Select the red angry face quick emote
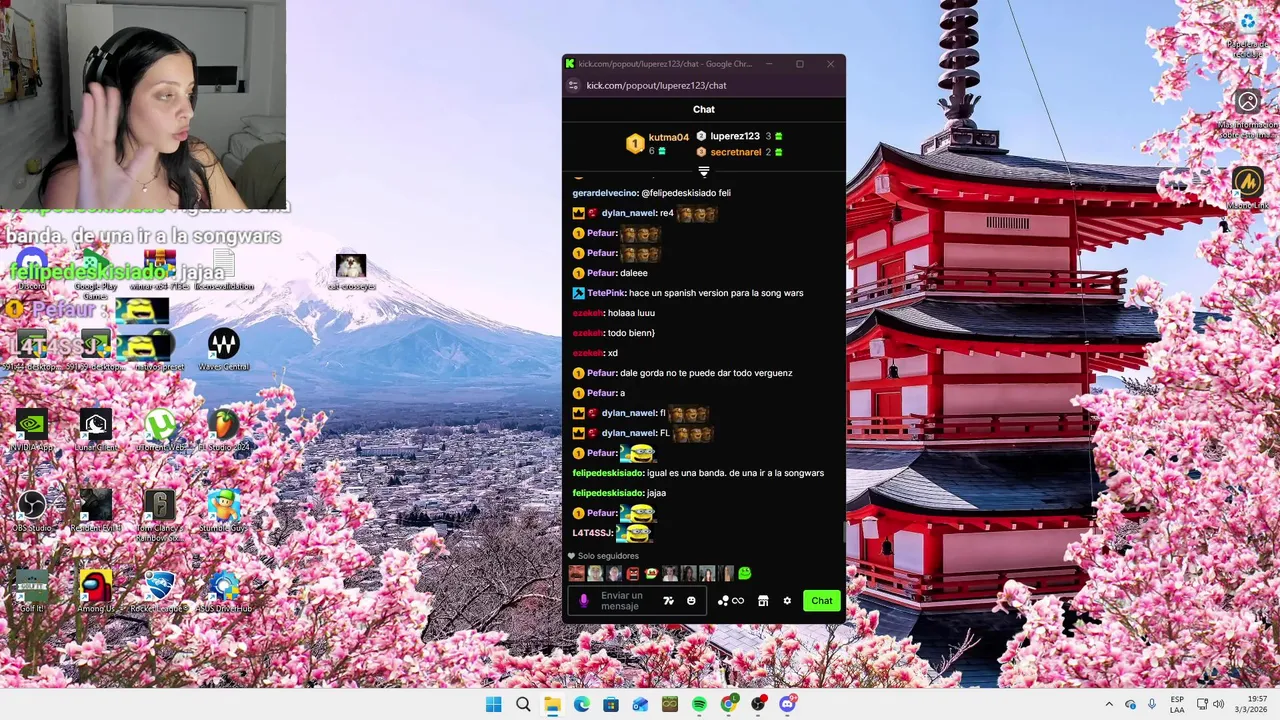Screen dimensions: 1280x720 coord(633,573)
